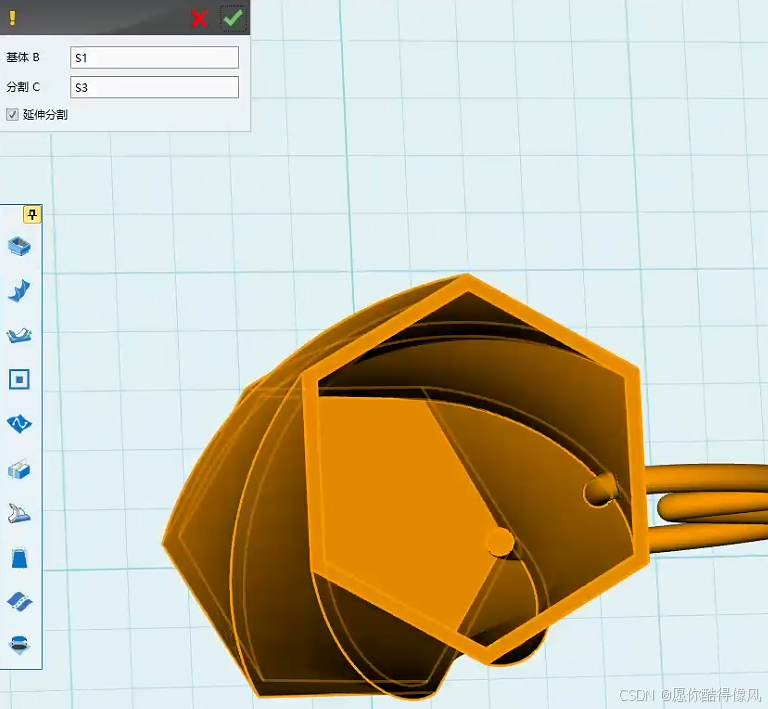Screen dimensions: 768x709
Task: Click the 基体 B label
Action: [23, 57]
